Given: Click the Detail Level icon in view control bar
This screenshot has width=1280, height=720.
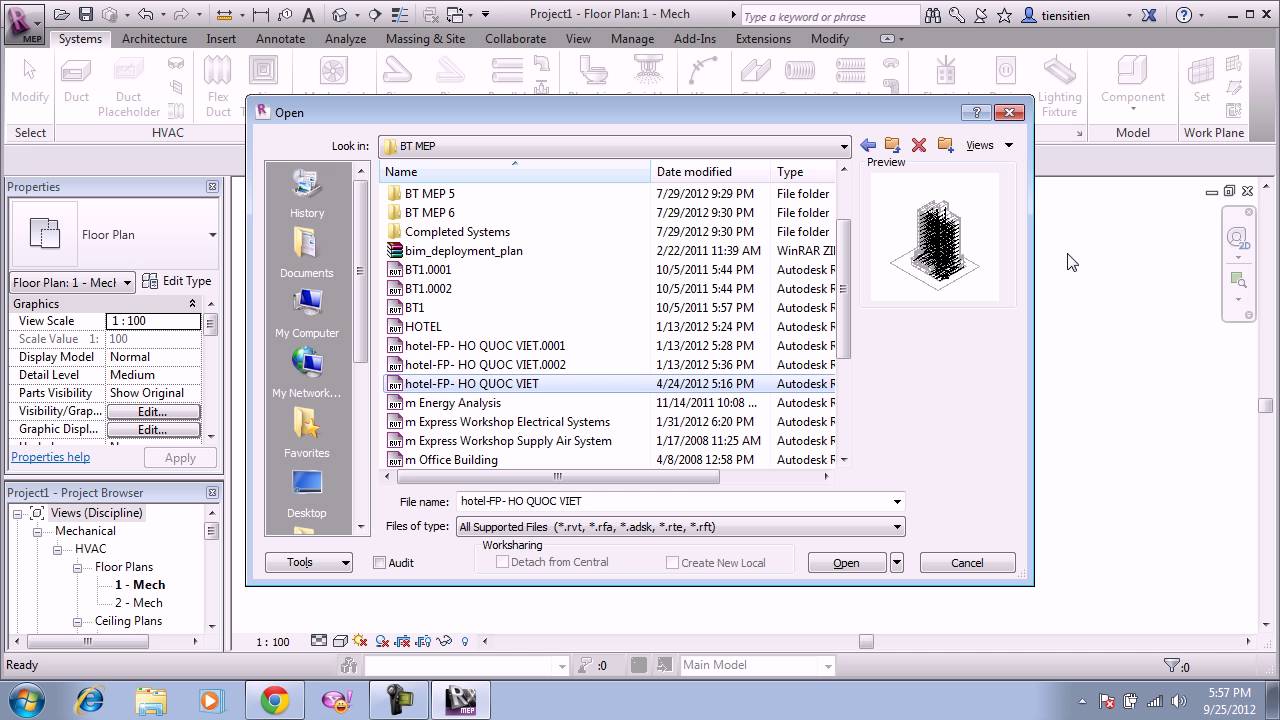Looking at the screenshot, I should 319,641.
